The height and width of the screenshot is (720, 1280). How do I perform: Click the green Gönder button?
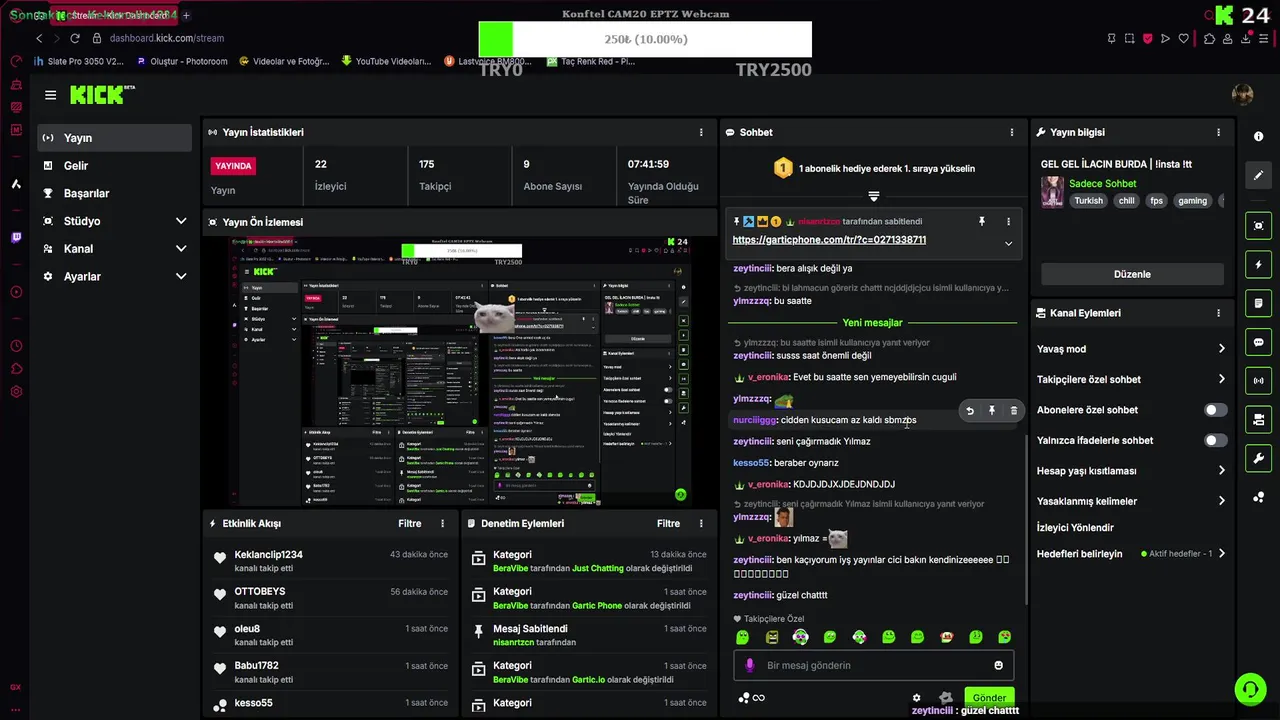click(x=989, y=698)
